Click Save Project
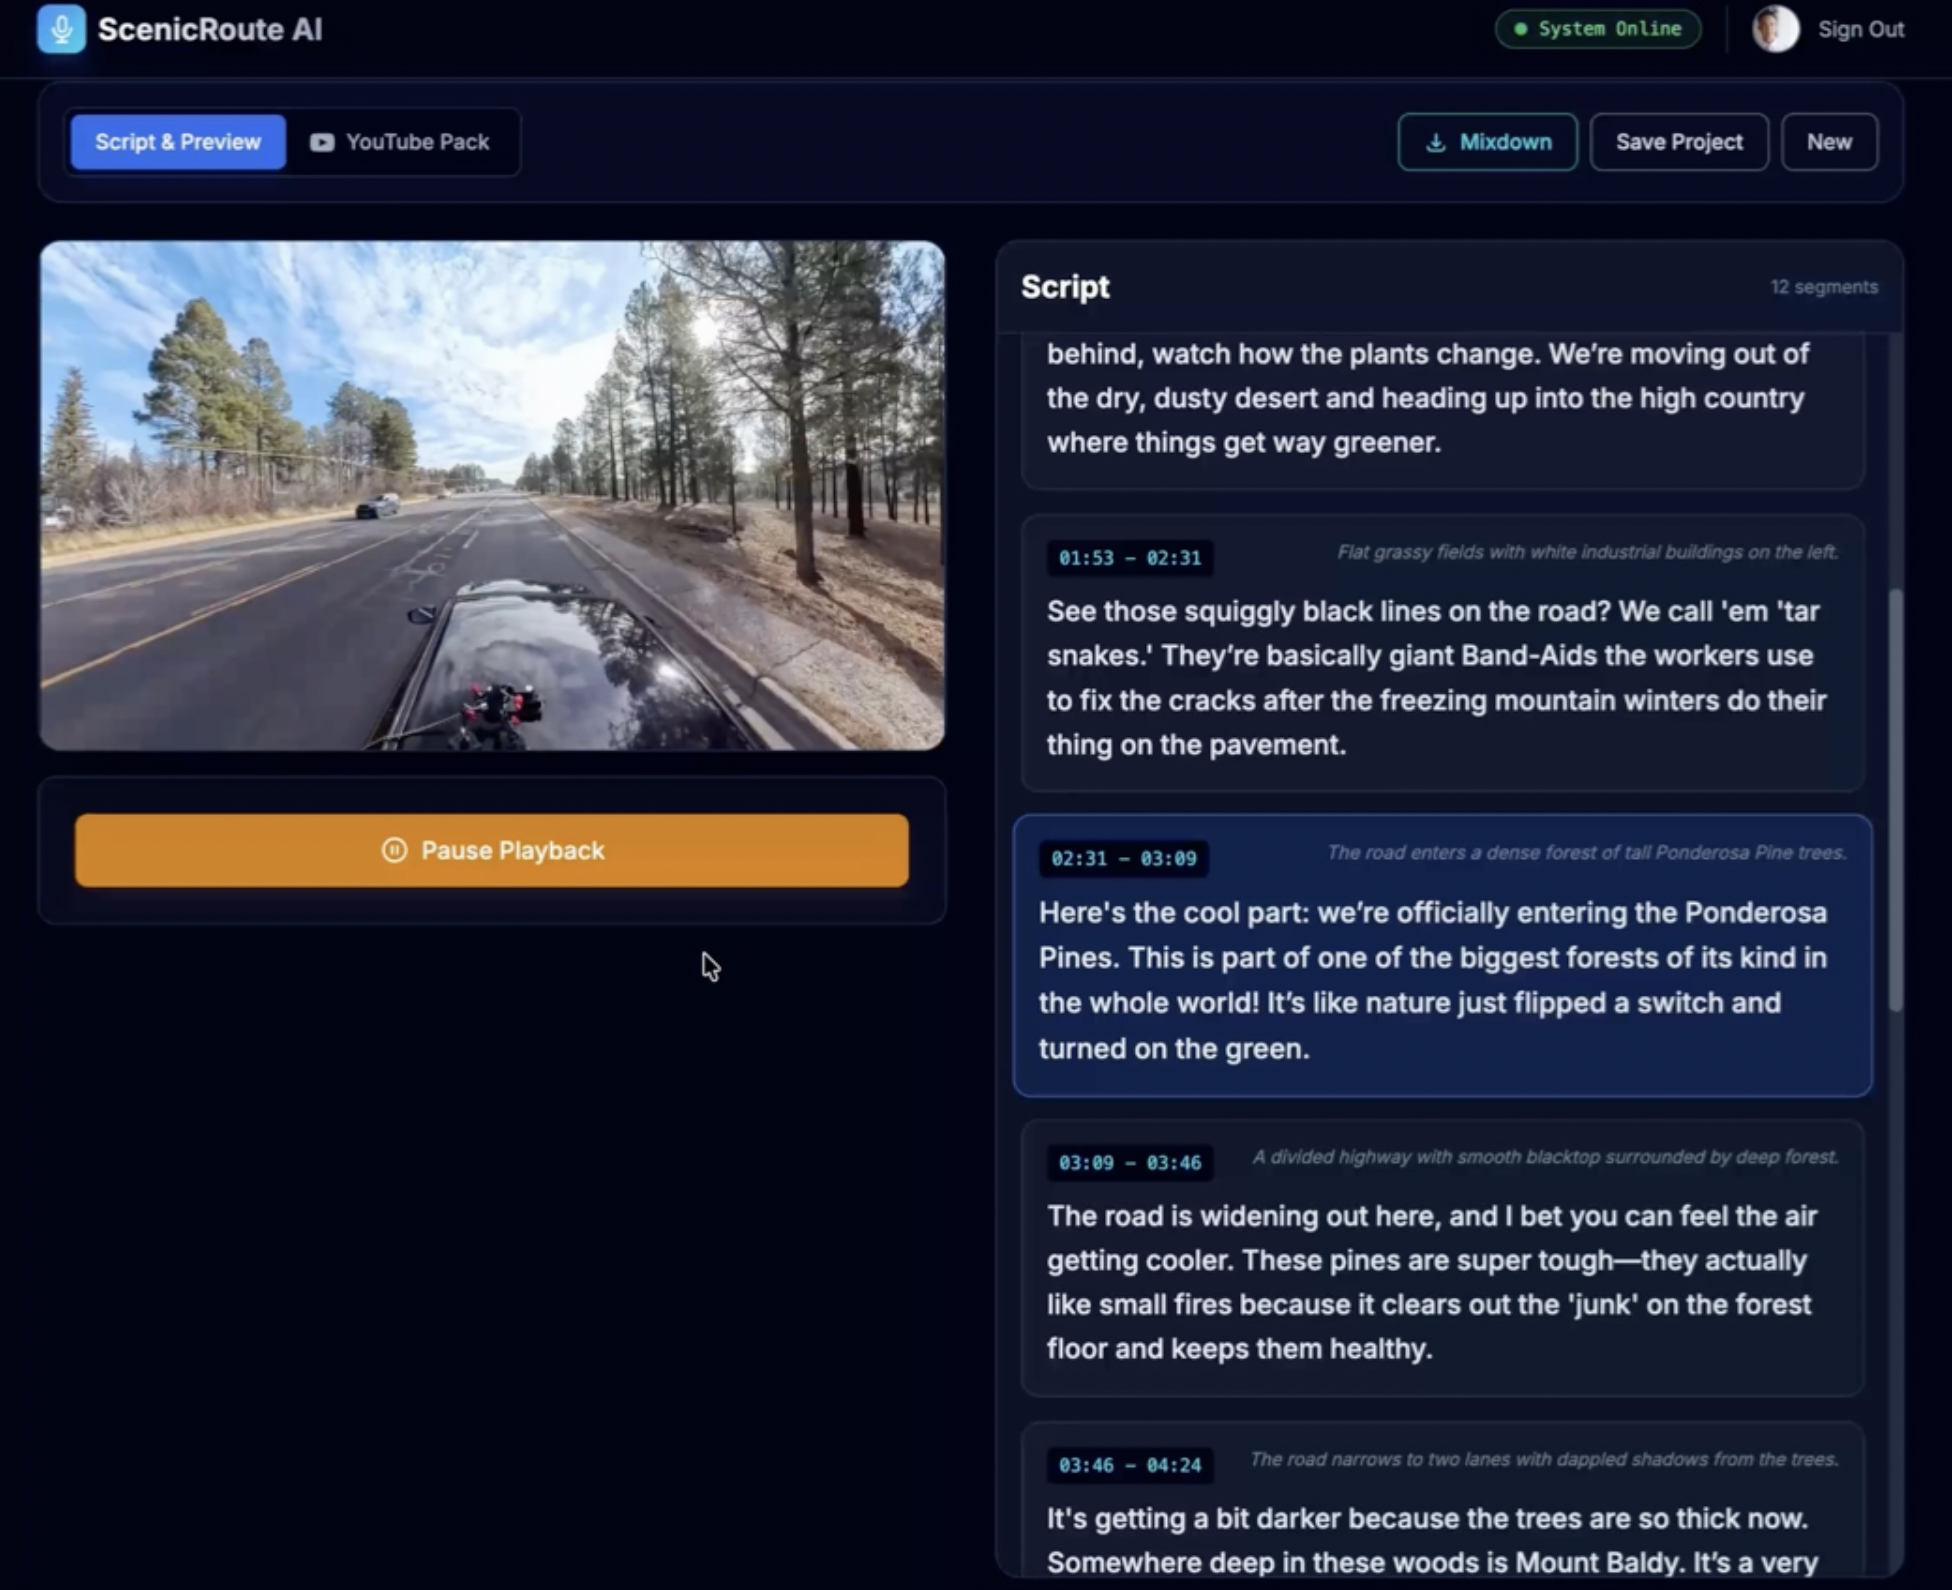The image size is (1952, 1590). (1678, 142)
